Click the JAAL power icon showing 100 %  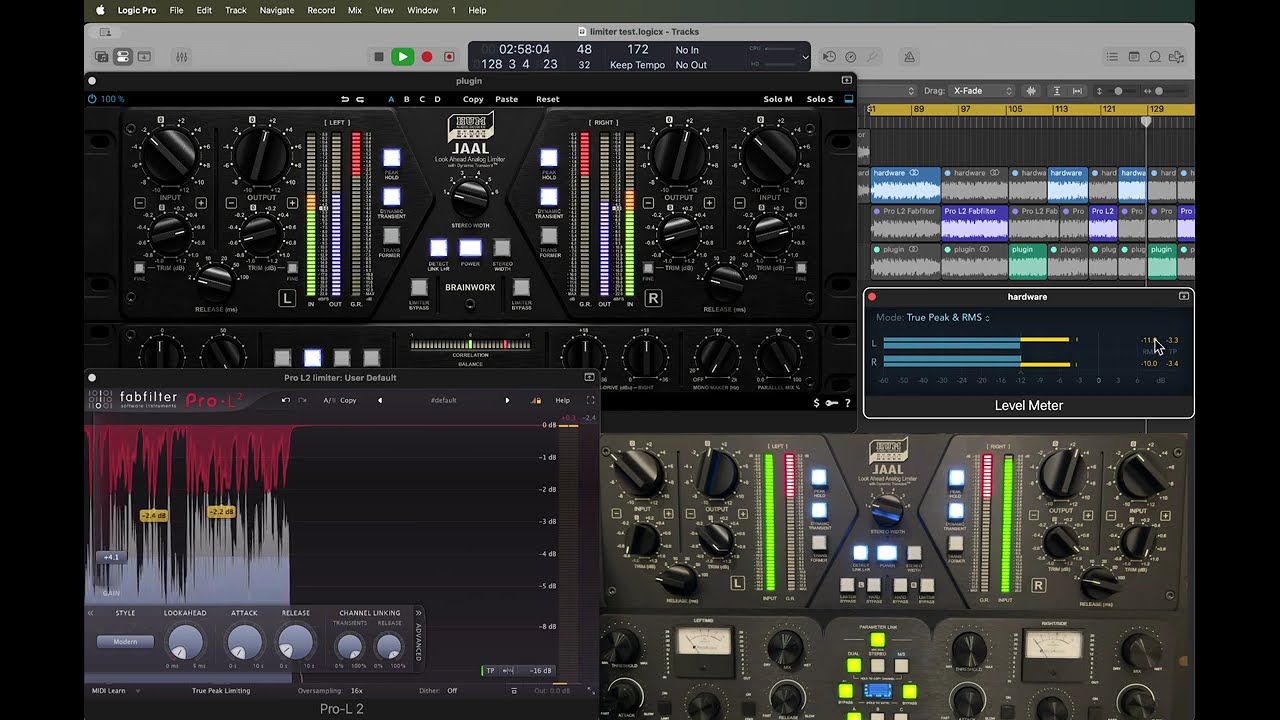click(93, 99)
